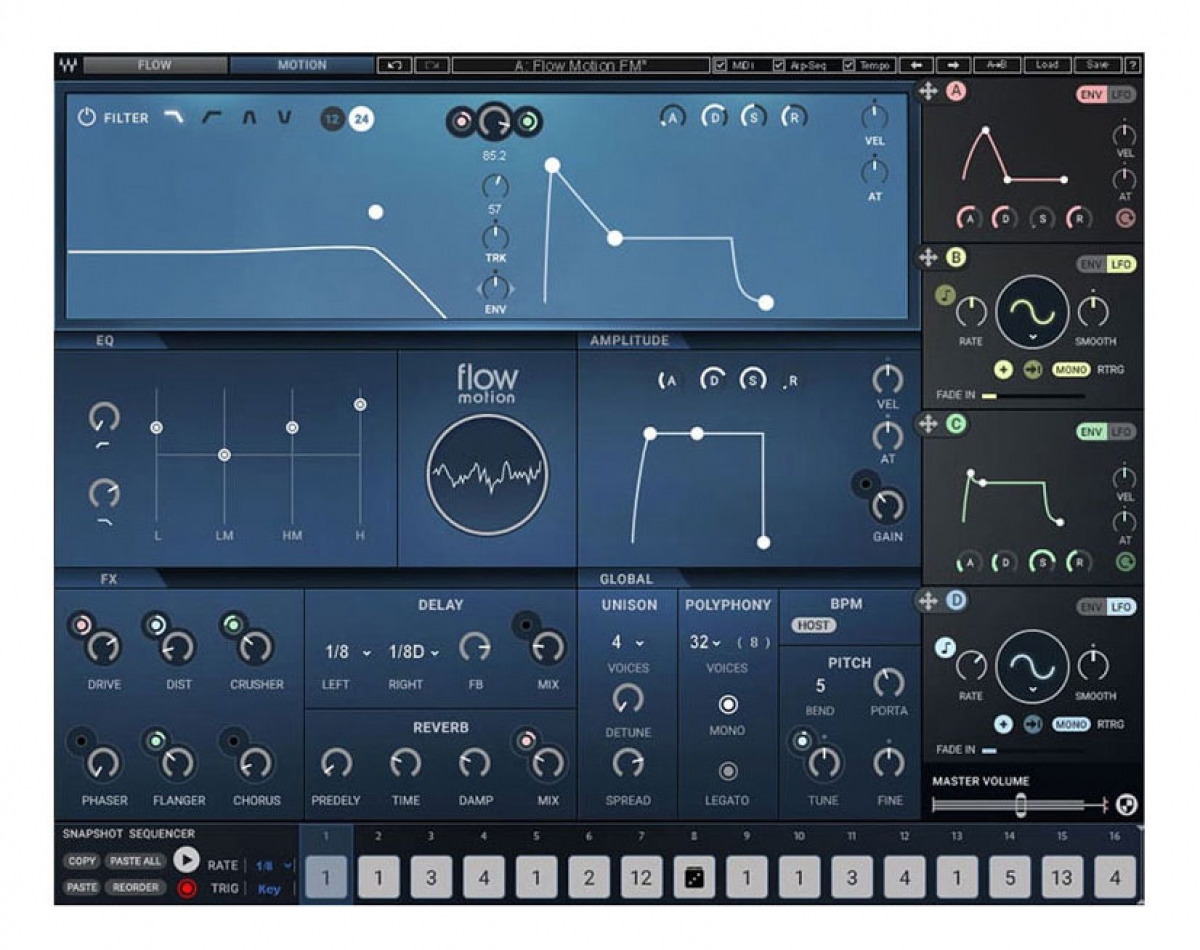Click the Waves logo icon
This screenshot has width=1200, height=950.
pos(68,66)
